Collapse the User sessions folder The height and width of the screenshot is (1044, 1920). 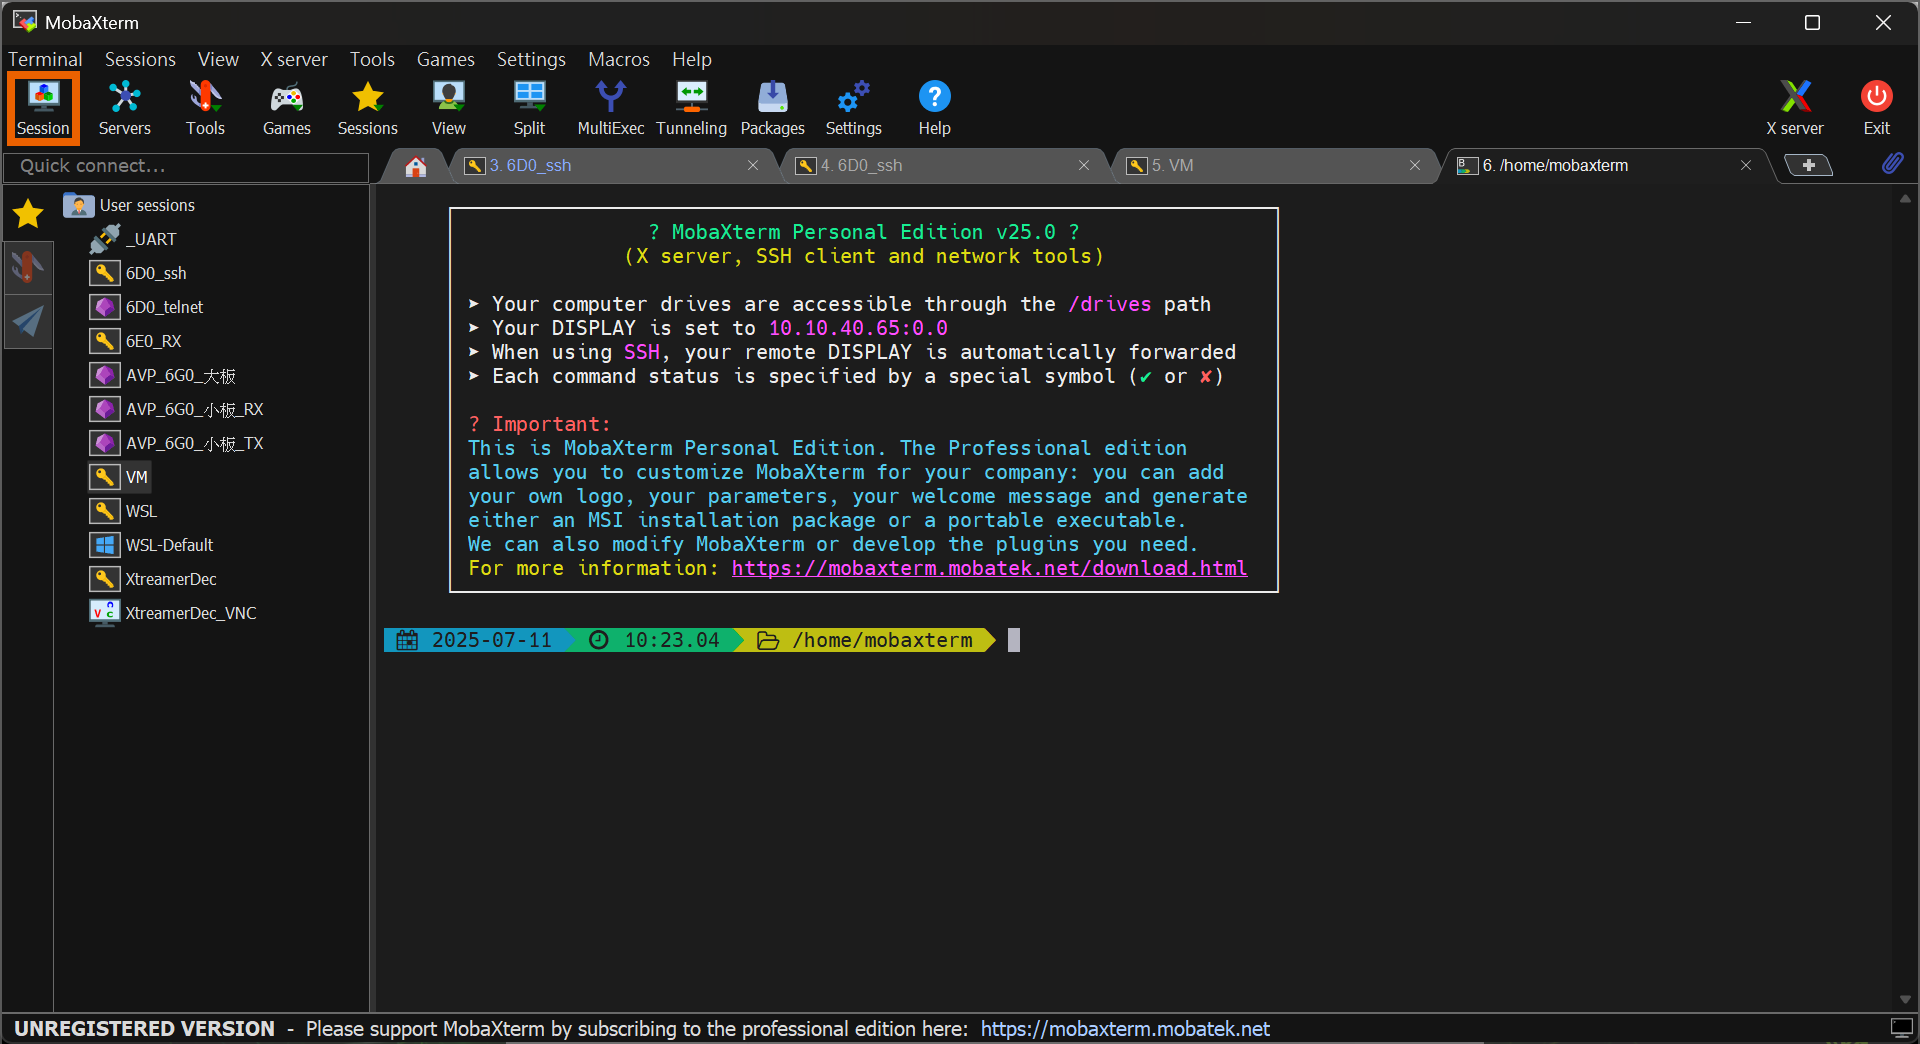[146, 205]
